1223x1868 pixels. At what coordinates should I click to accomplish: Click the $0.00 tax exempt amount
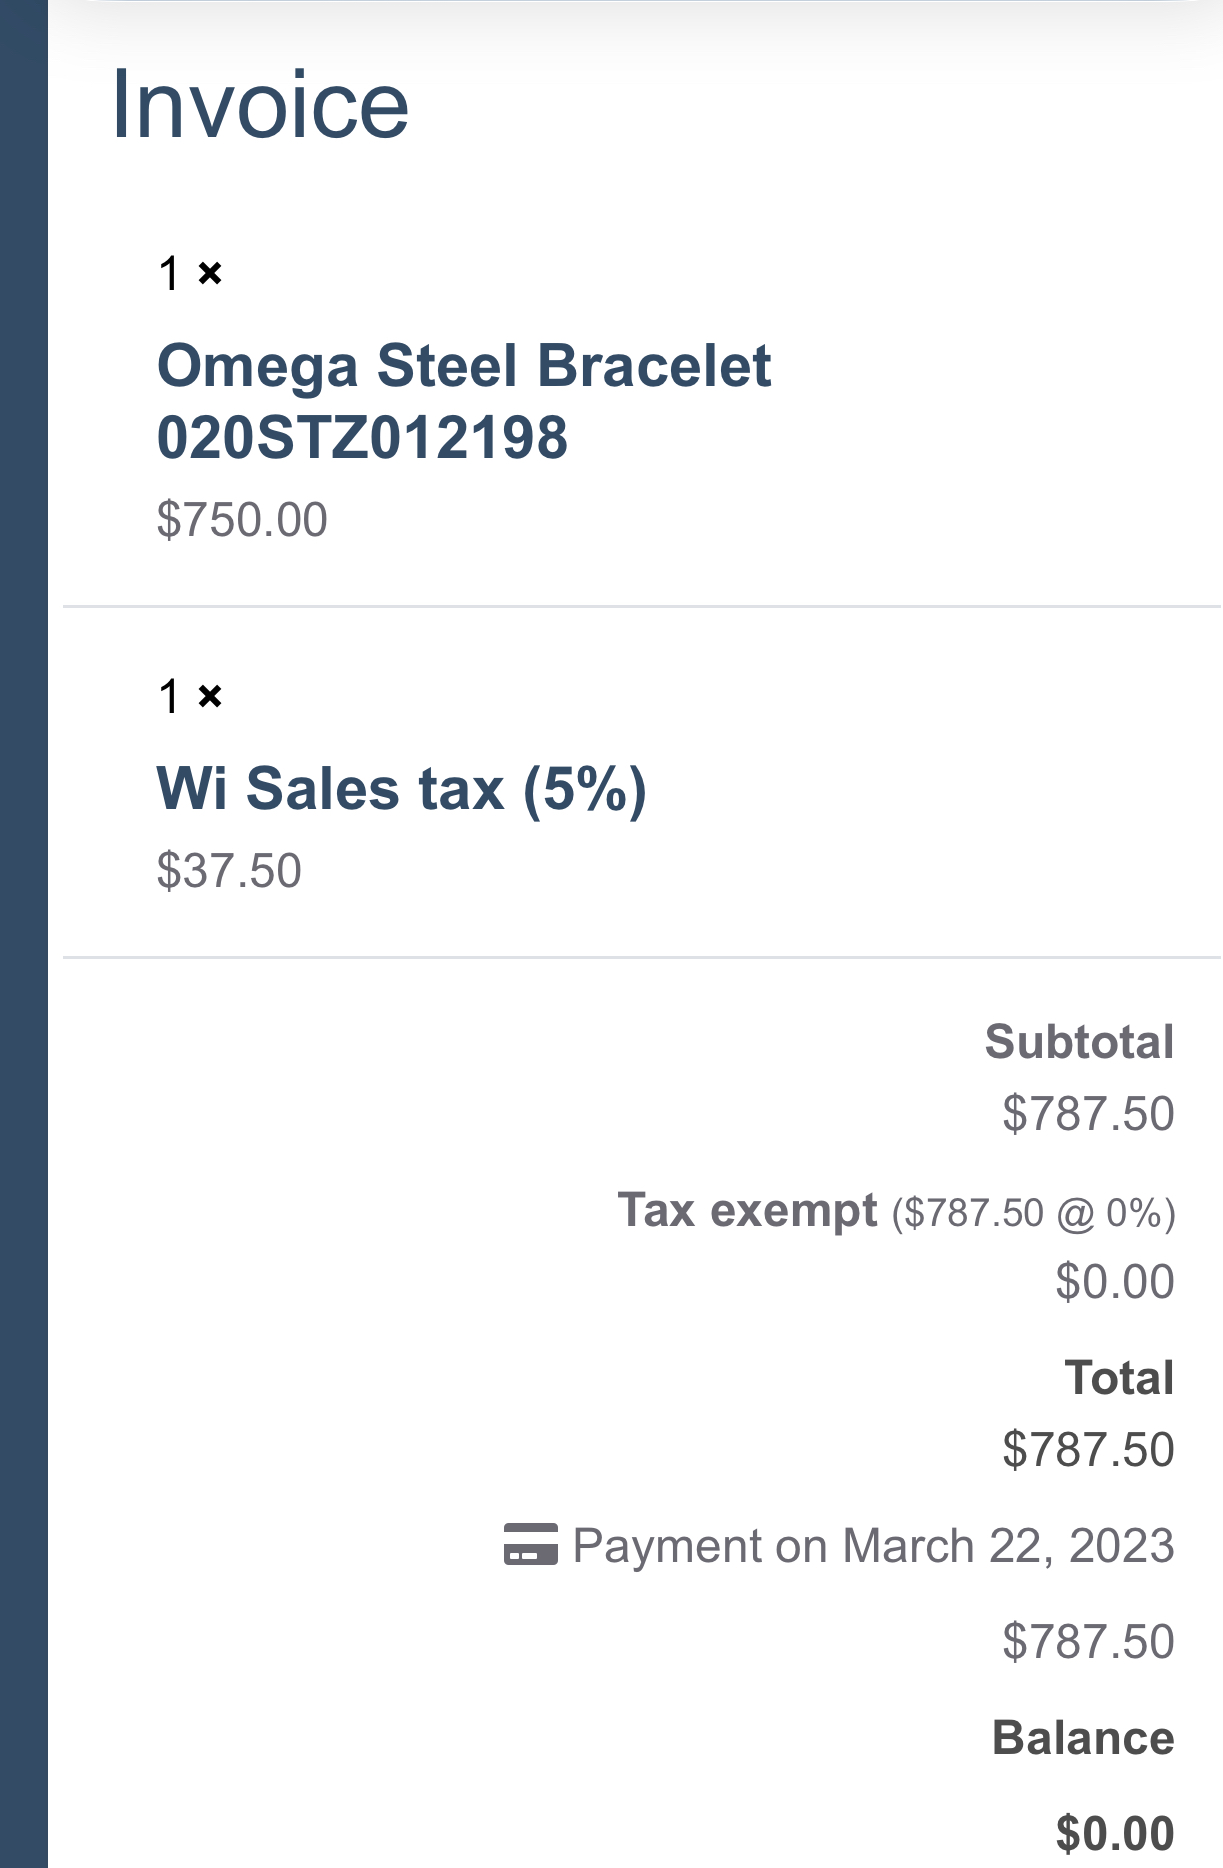[1114, 1282]
